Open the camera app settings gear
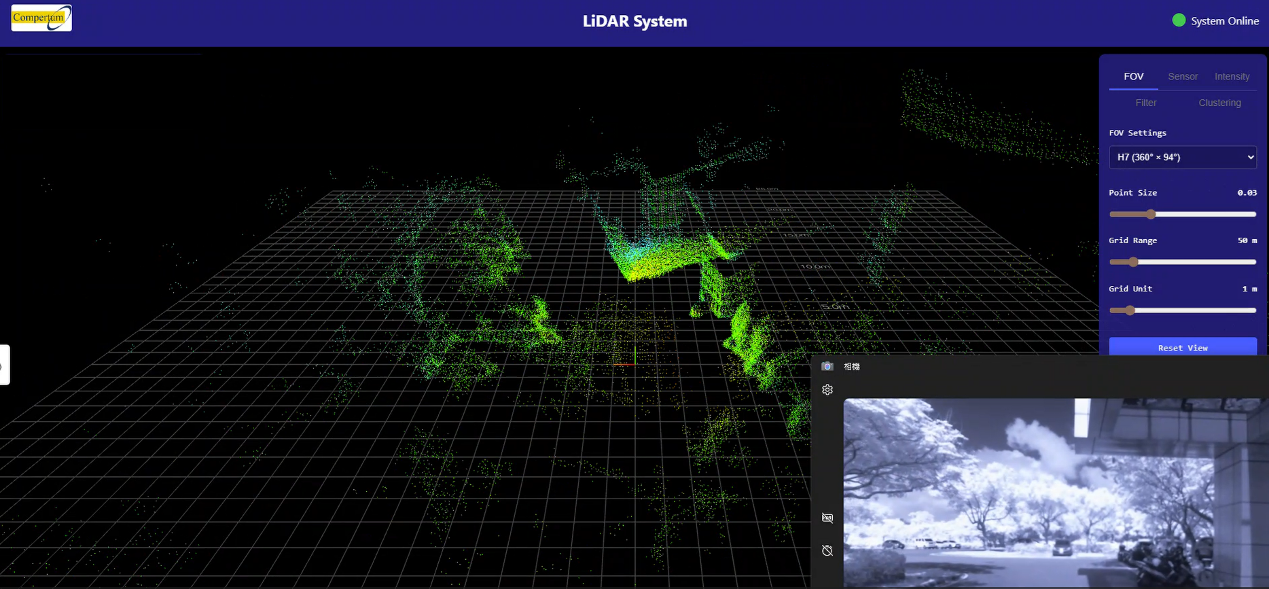 point(827,390)
